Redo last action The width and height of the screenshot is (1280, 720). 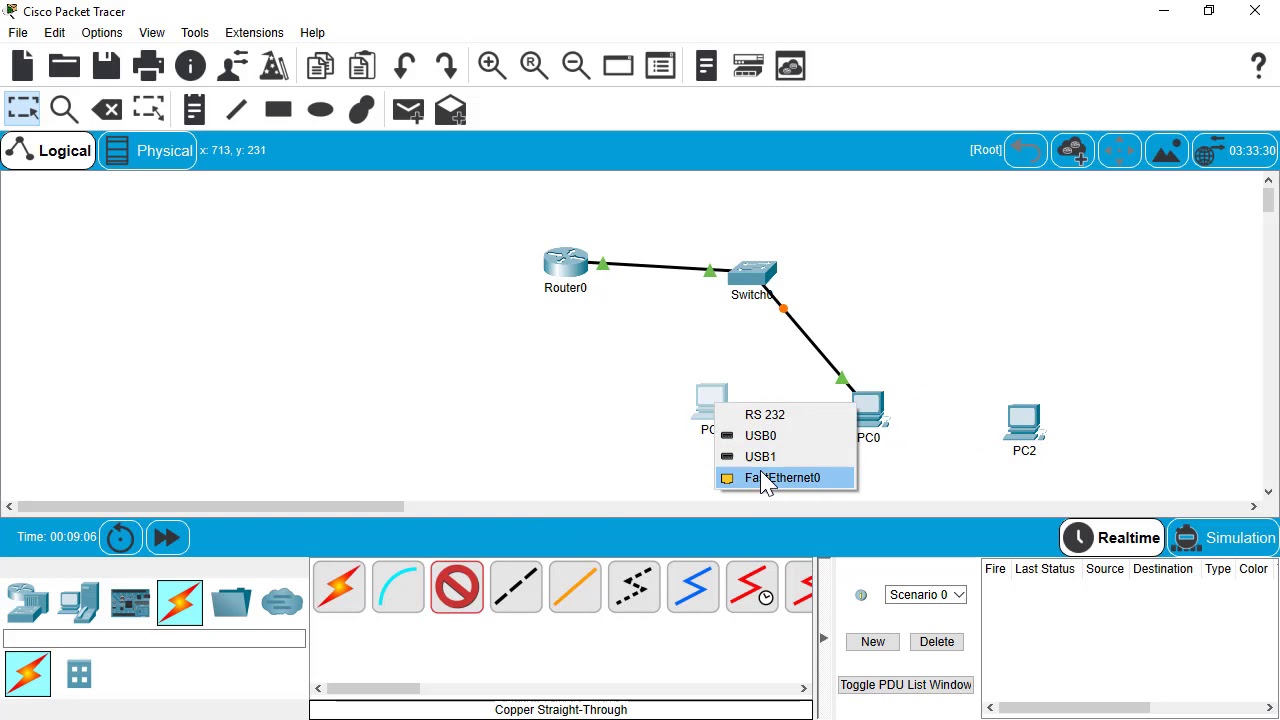coord(446,66)
